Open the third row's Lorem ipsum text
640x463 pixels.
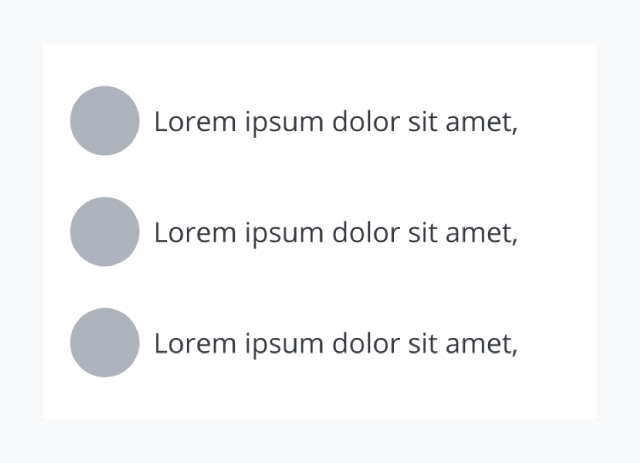(x=335, y=344)
